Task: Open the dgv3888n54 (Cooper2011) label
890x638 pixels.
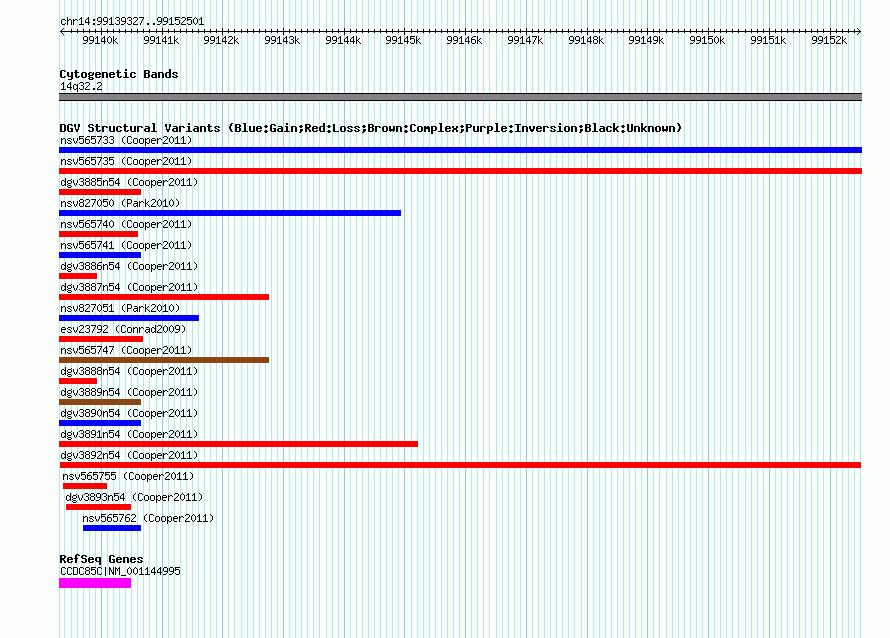Action: (x=129, y=371)
